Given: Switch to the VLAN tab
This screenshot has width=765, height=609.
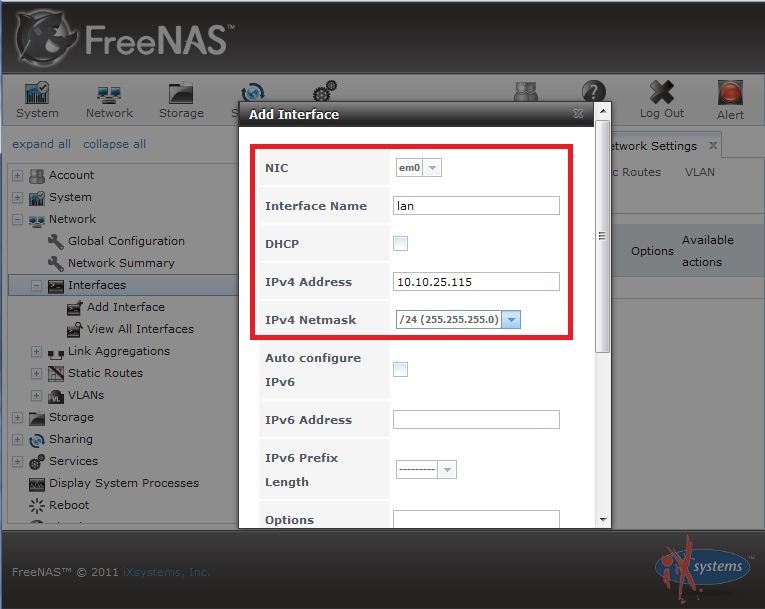Looking at the screenshot, I should click(700, 172).
